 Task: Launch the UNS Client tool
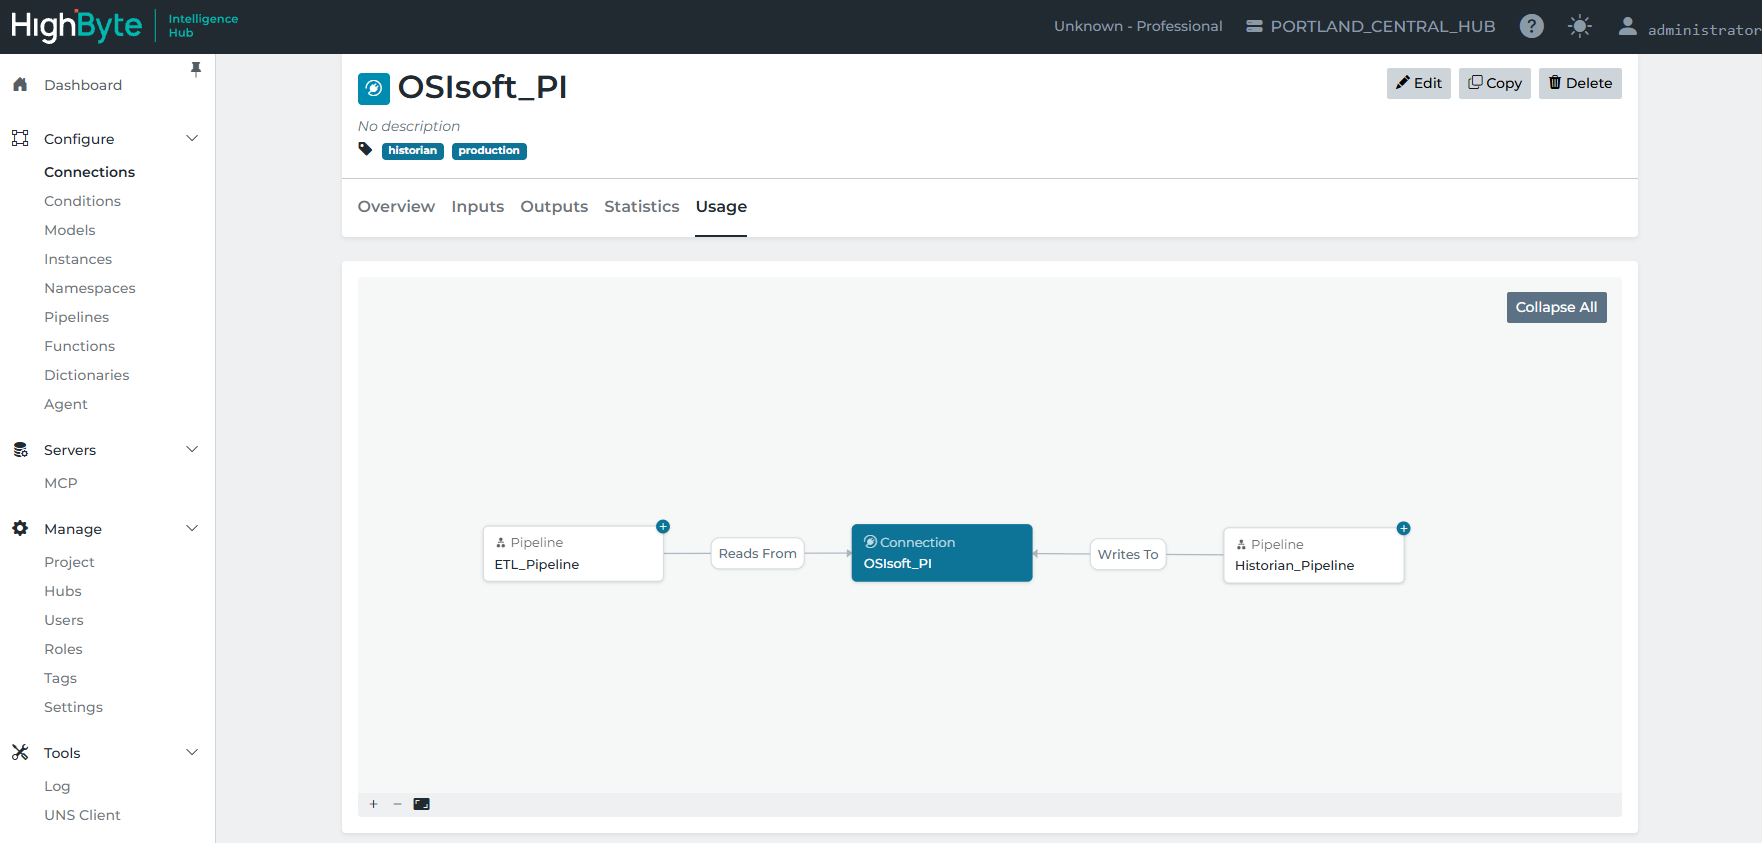[x=82, y=815]
